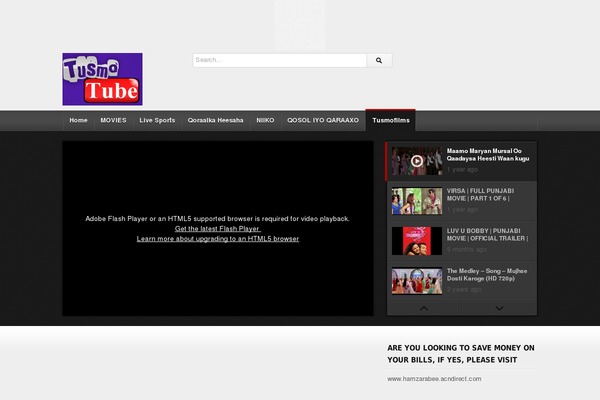
Task: Show previous videos with the up chevron
Action: 424,309
